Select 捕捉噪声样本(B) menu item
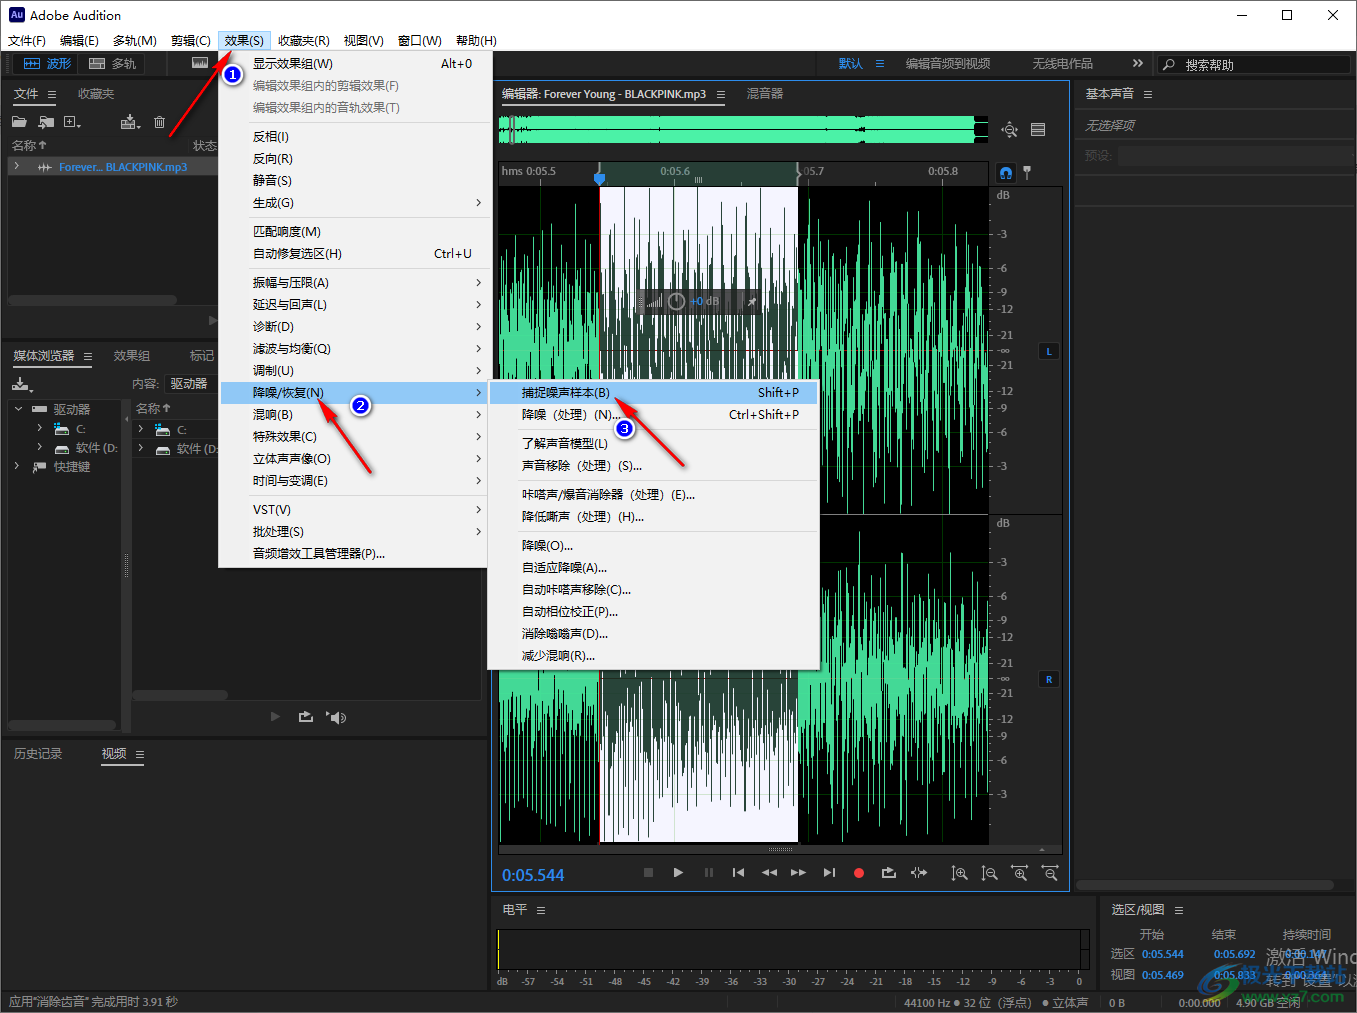Image resolution: width=1357 pixels, height=1013 pixels. click(654, 393)
